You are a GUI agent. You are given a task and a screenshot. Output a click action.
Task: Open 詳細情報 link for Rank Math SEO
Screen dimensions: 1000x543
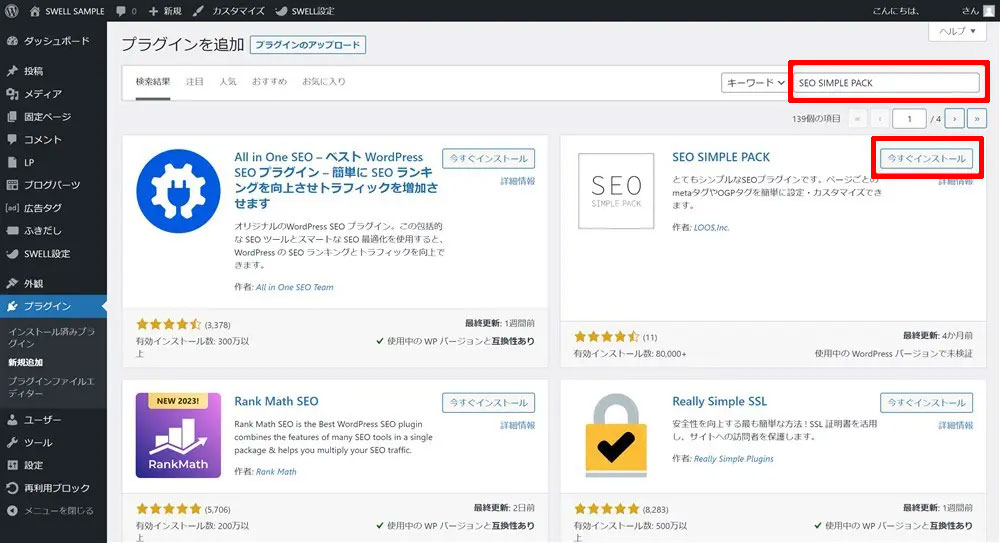(x=517, y=425)
